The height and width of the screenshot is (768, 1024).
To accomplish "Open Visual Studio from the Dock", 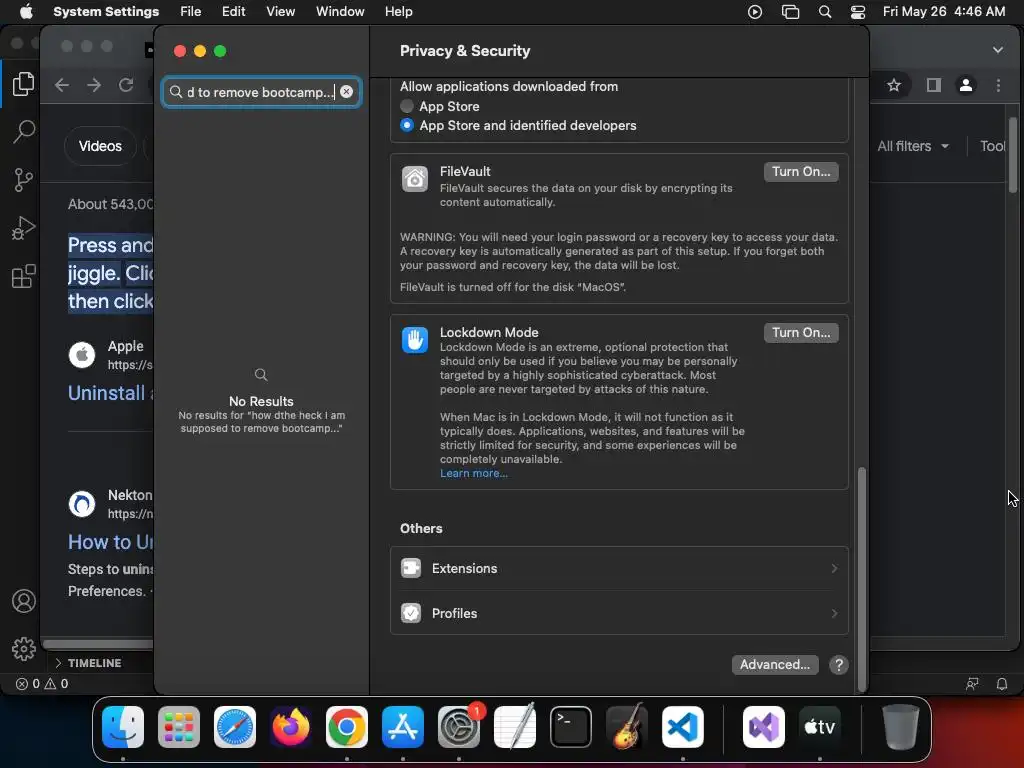I will pyautogui.click(x=763, y=727).
